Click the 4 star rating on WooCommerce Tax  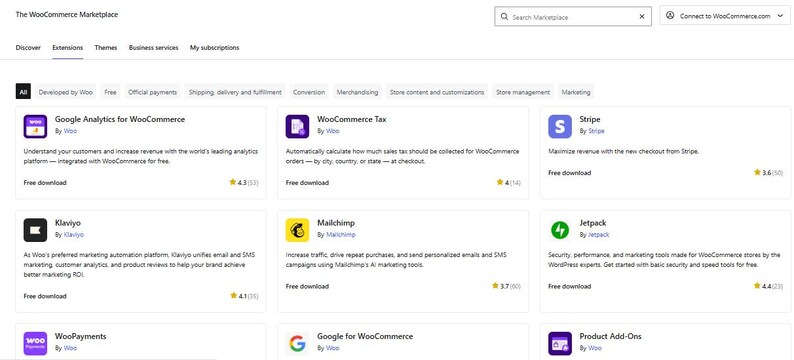point(509,182)
